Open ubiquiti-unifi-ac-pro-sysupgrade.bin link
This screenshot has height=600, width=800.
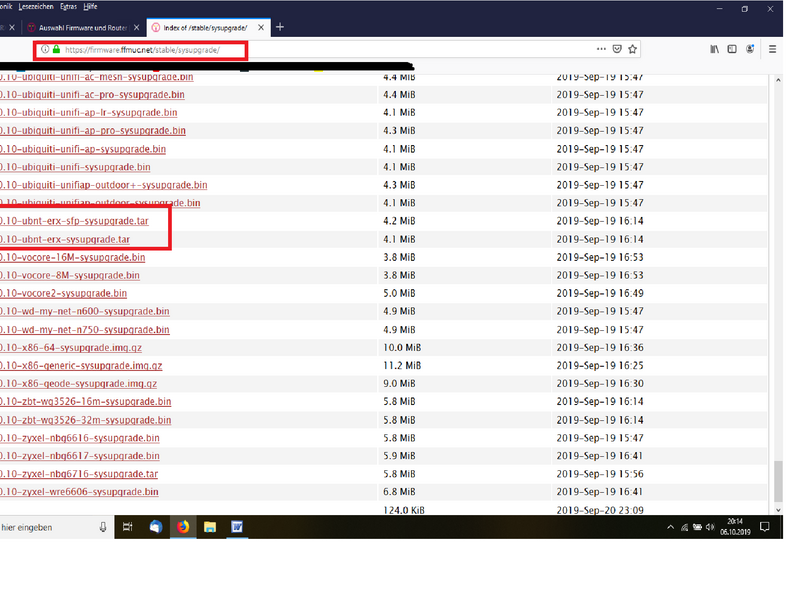[92, 95]
